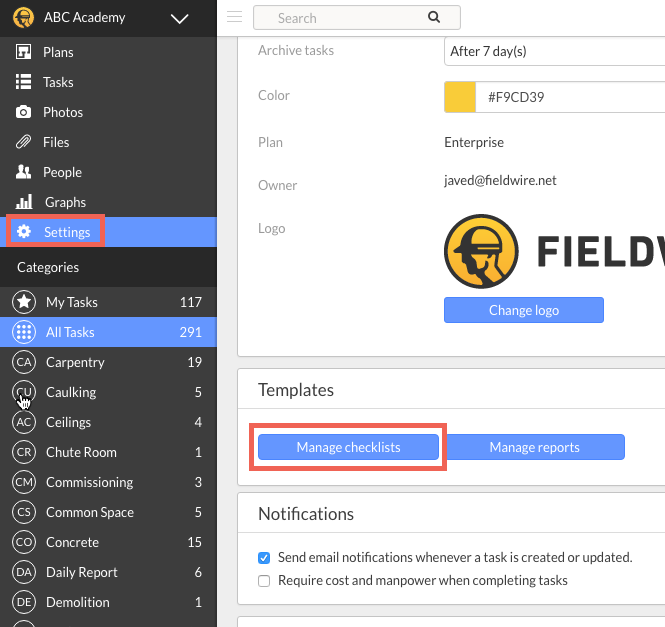This screenshot has width=665, height=627.
Task: Select the Common Space category label
Action: pos(90,512)
